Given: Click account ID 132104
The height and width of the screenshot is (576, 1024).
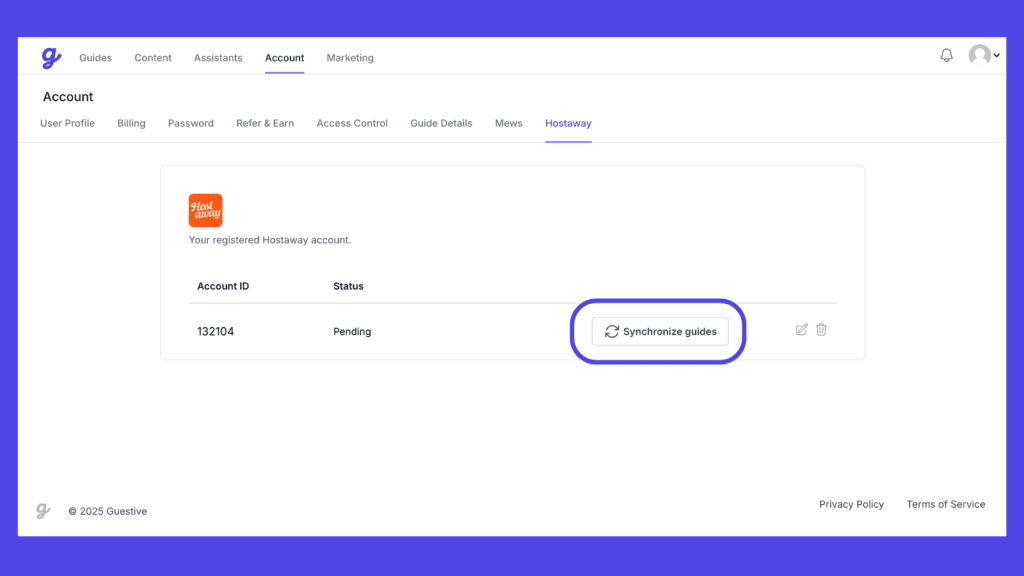Looking at the screenshot, I should click(x=216, y=332).
